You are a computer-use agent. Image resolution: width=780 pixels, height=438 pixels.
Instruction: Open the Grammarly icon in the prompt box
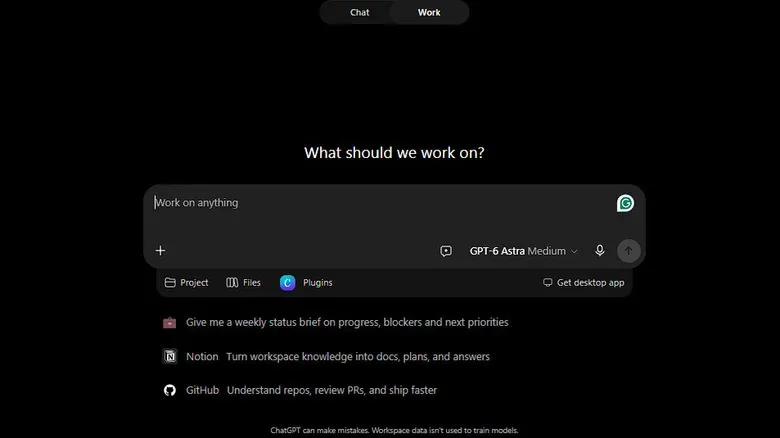coord(625,203)
